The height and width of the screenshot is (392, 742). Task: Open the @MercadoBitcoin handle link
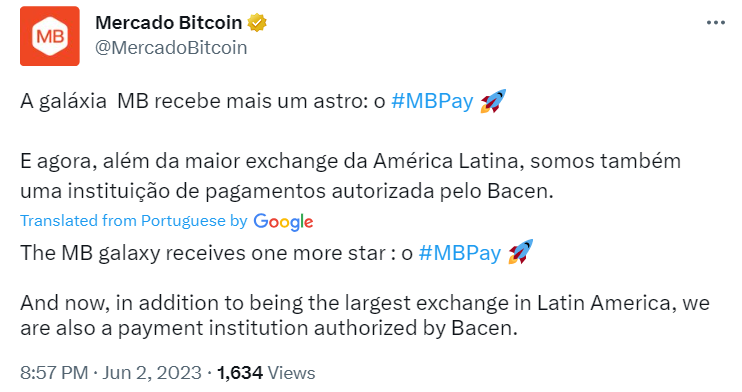point(171,48)
